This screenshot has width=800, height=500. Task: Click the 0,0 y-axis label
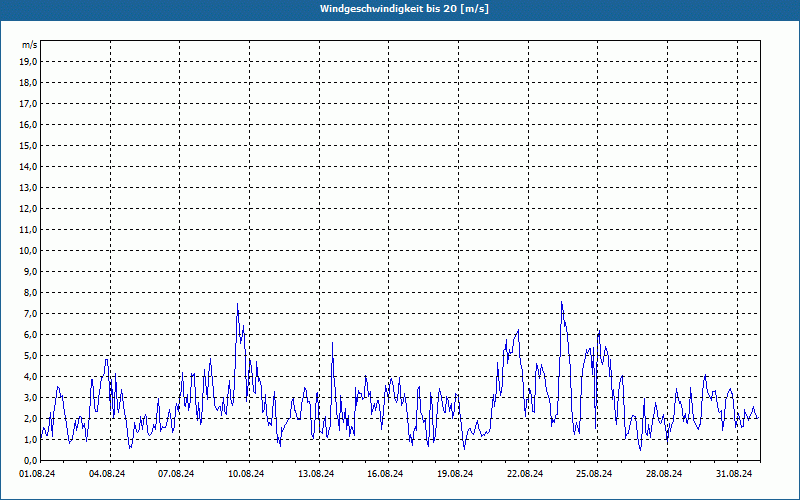[30, 460]
